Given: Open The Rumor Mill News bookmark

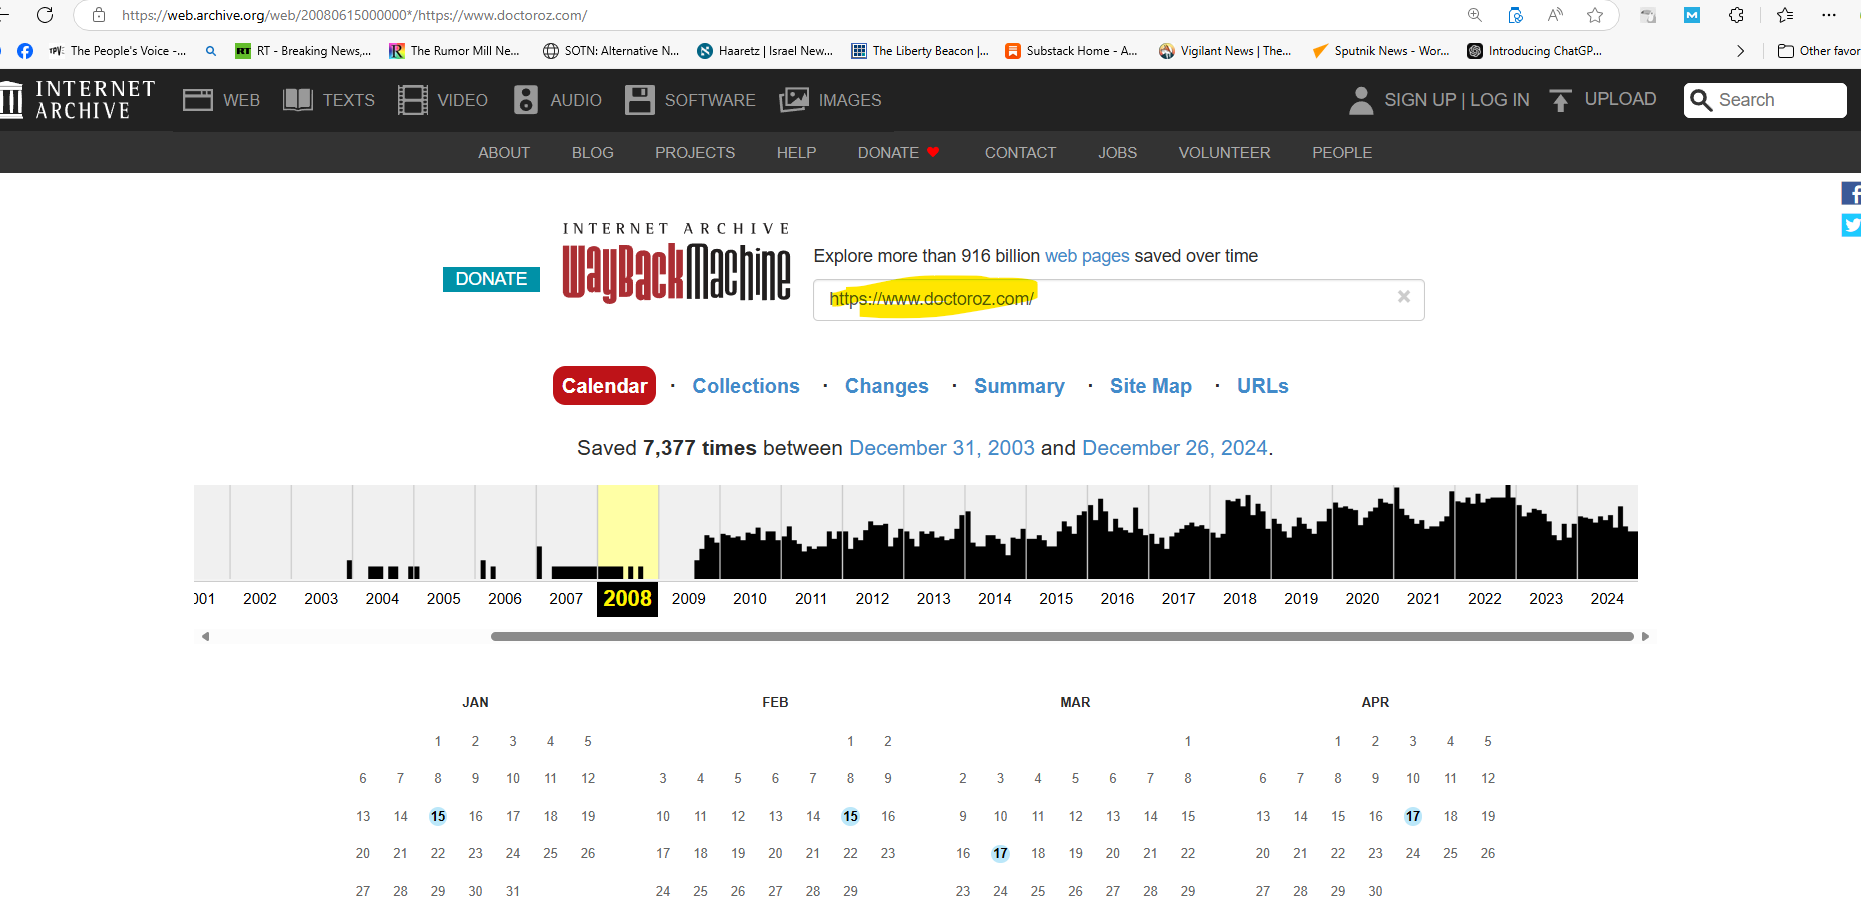Looking at the screenshot, I should click(455, 51).
